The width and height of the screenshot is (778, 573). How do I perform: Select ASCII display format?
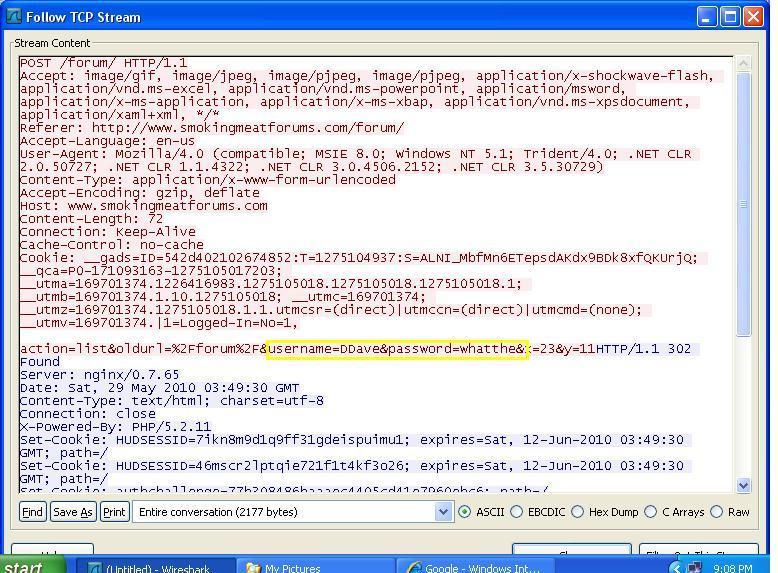point(465,511)
